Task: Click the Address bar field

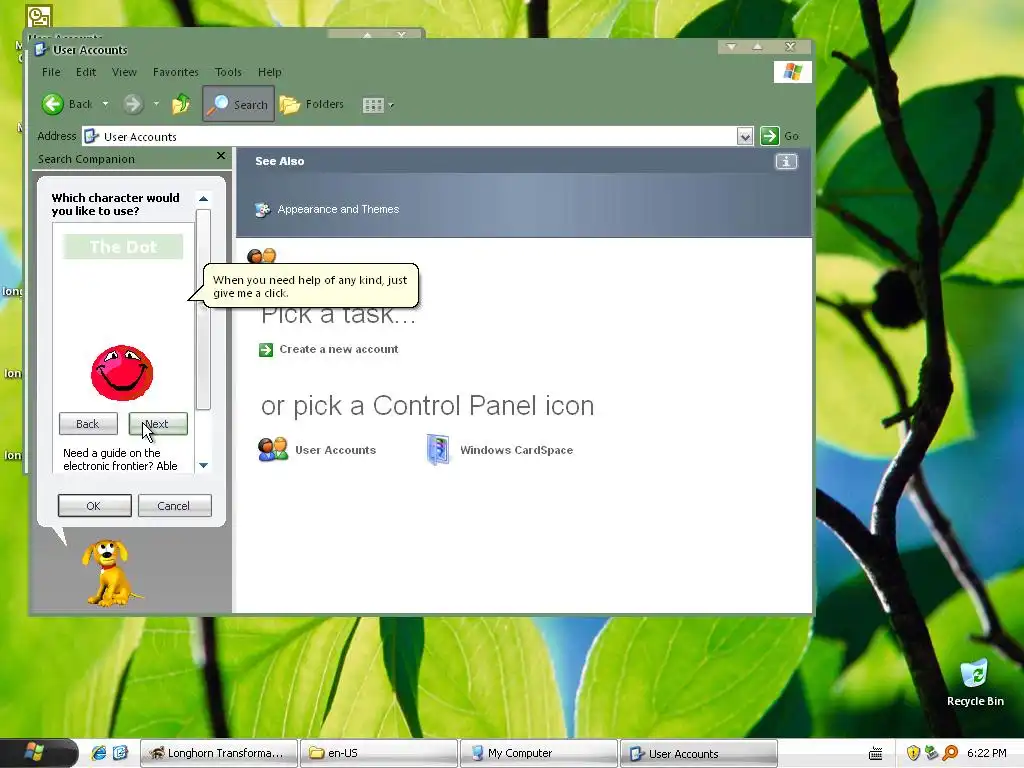Action: [x=418, y=136]
